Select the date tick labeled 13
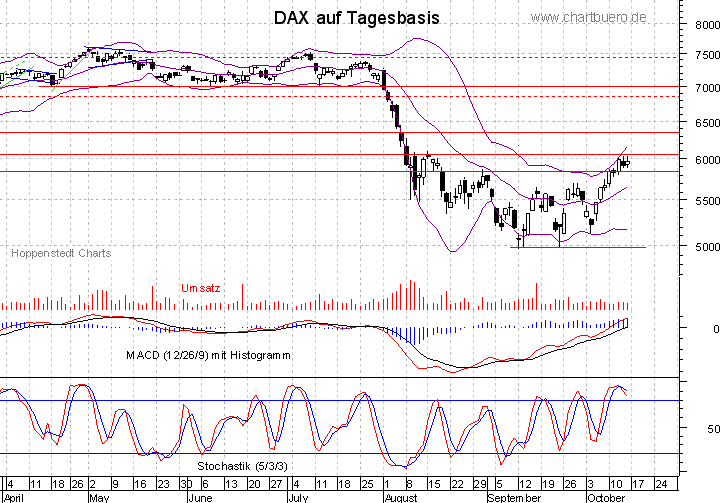 [x=231, y=485]
